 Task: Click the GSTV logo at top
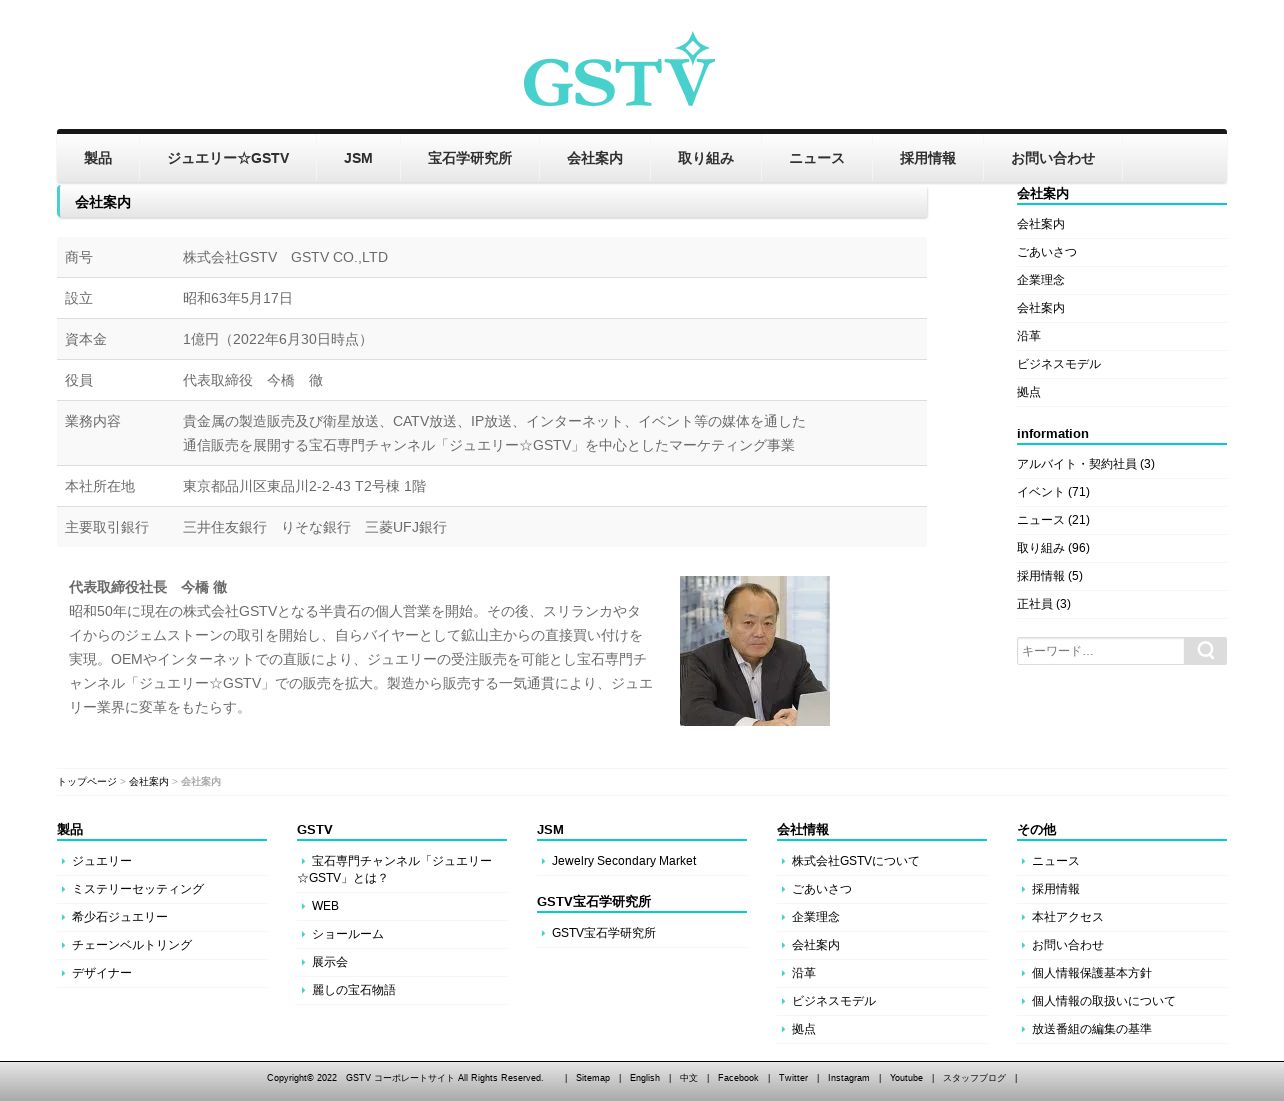619,70
